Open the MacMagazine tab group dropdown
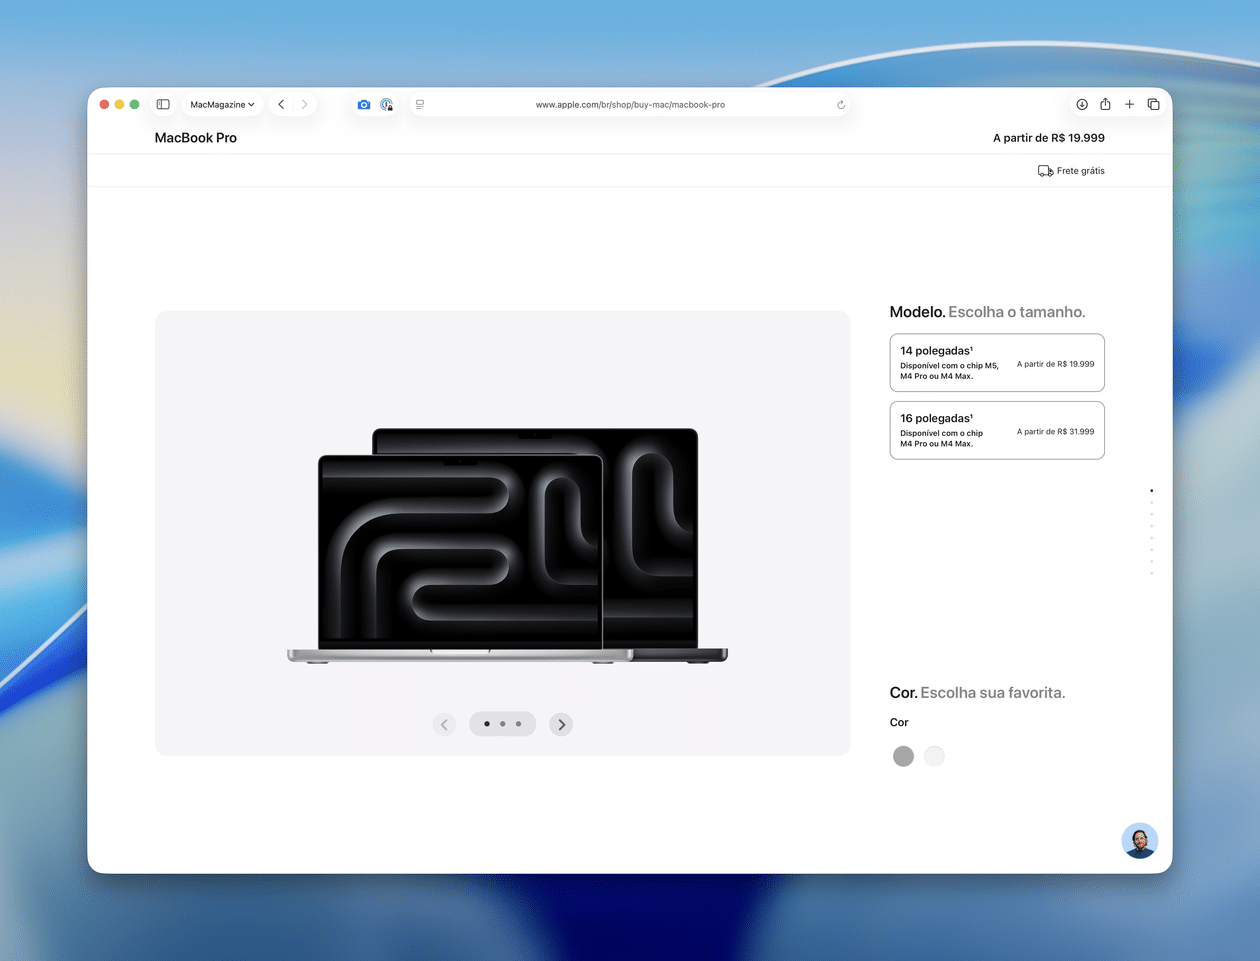Viewport: 1260px width, 961px height. (x=221, y=104)
